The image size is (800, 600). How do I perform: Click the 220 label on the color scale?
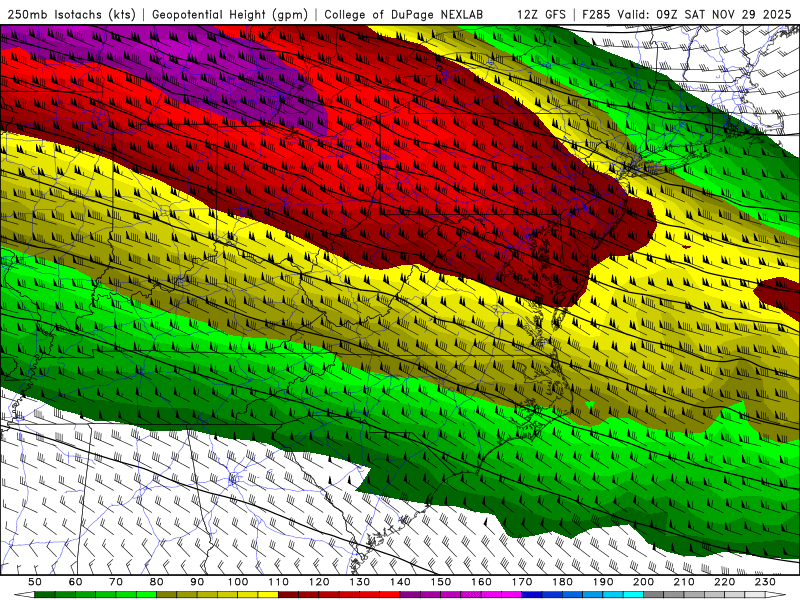(724, 582)
